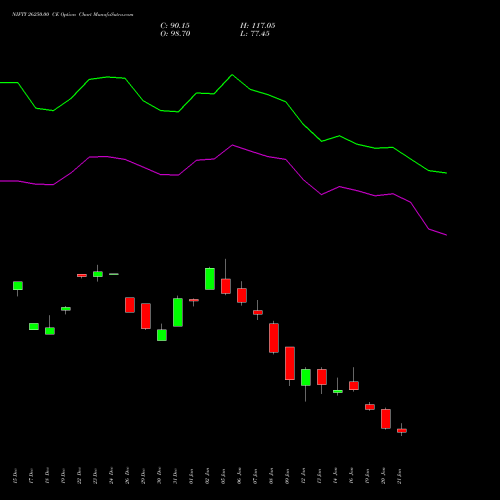Select the red candle for 08 Jan
The width and height of the screenshot is (500, 500).
click(x=274, y=338)
